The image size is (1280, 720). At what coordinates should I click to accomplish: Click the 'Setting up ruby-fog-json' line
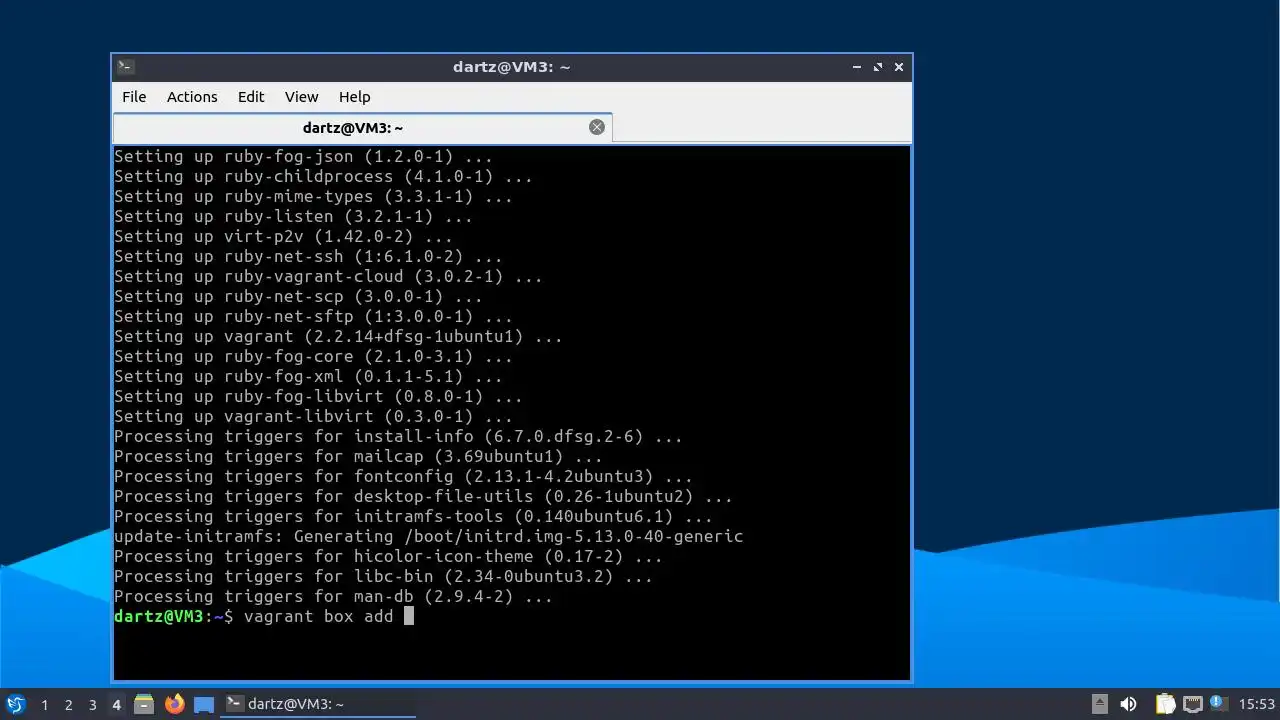click(x=303, y=156)
